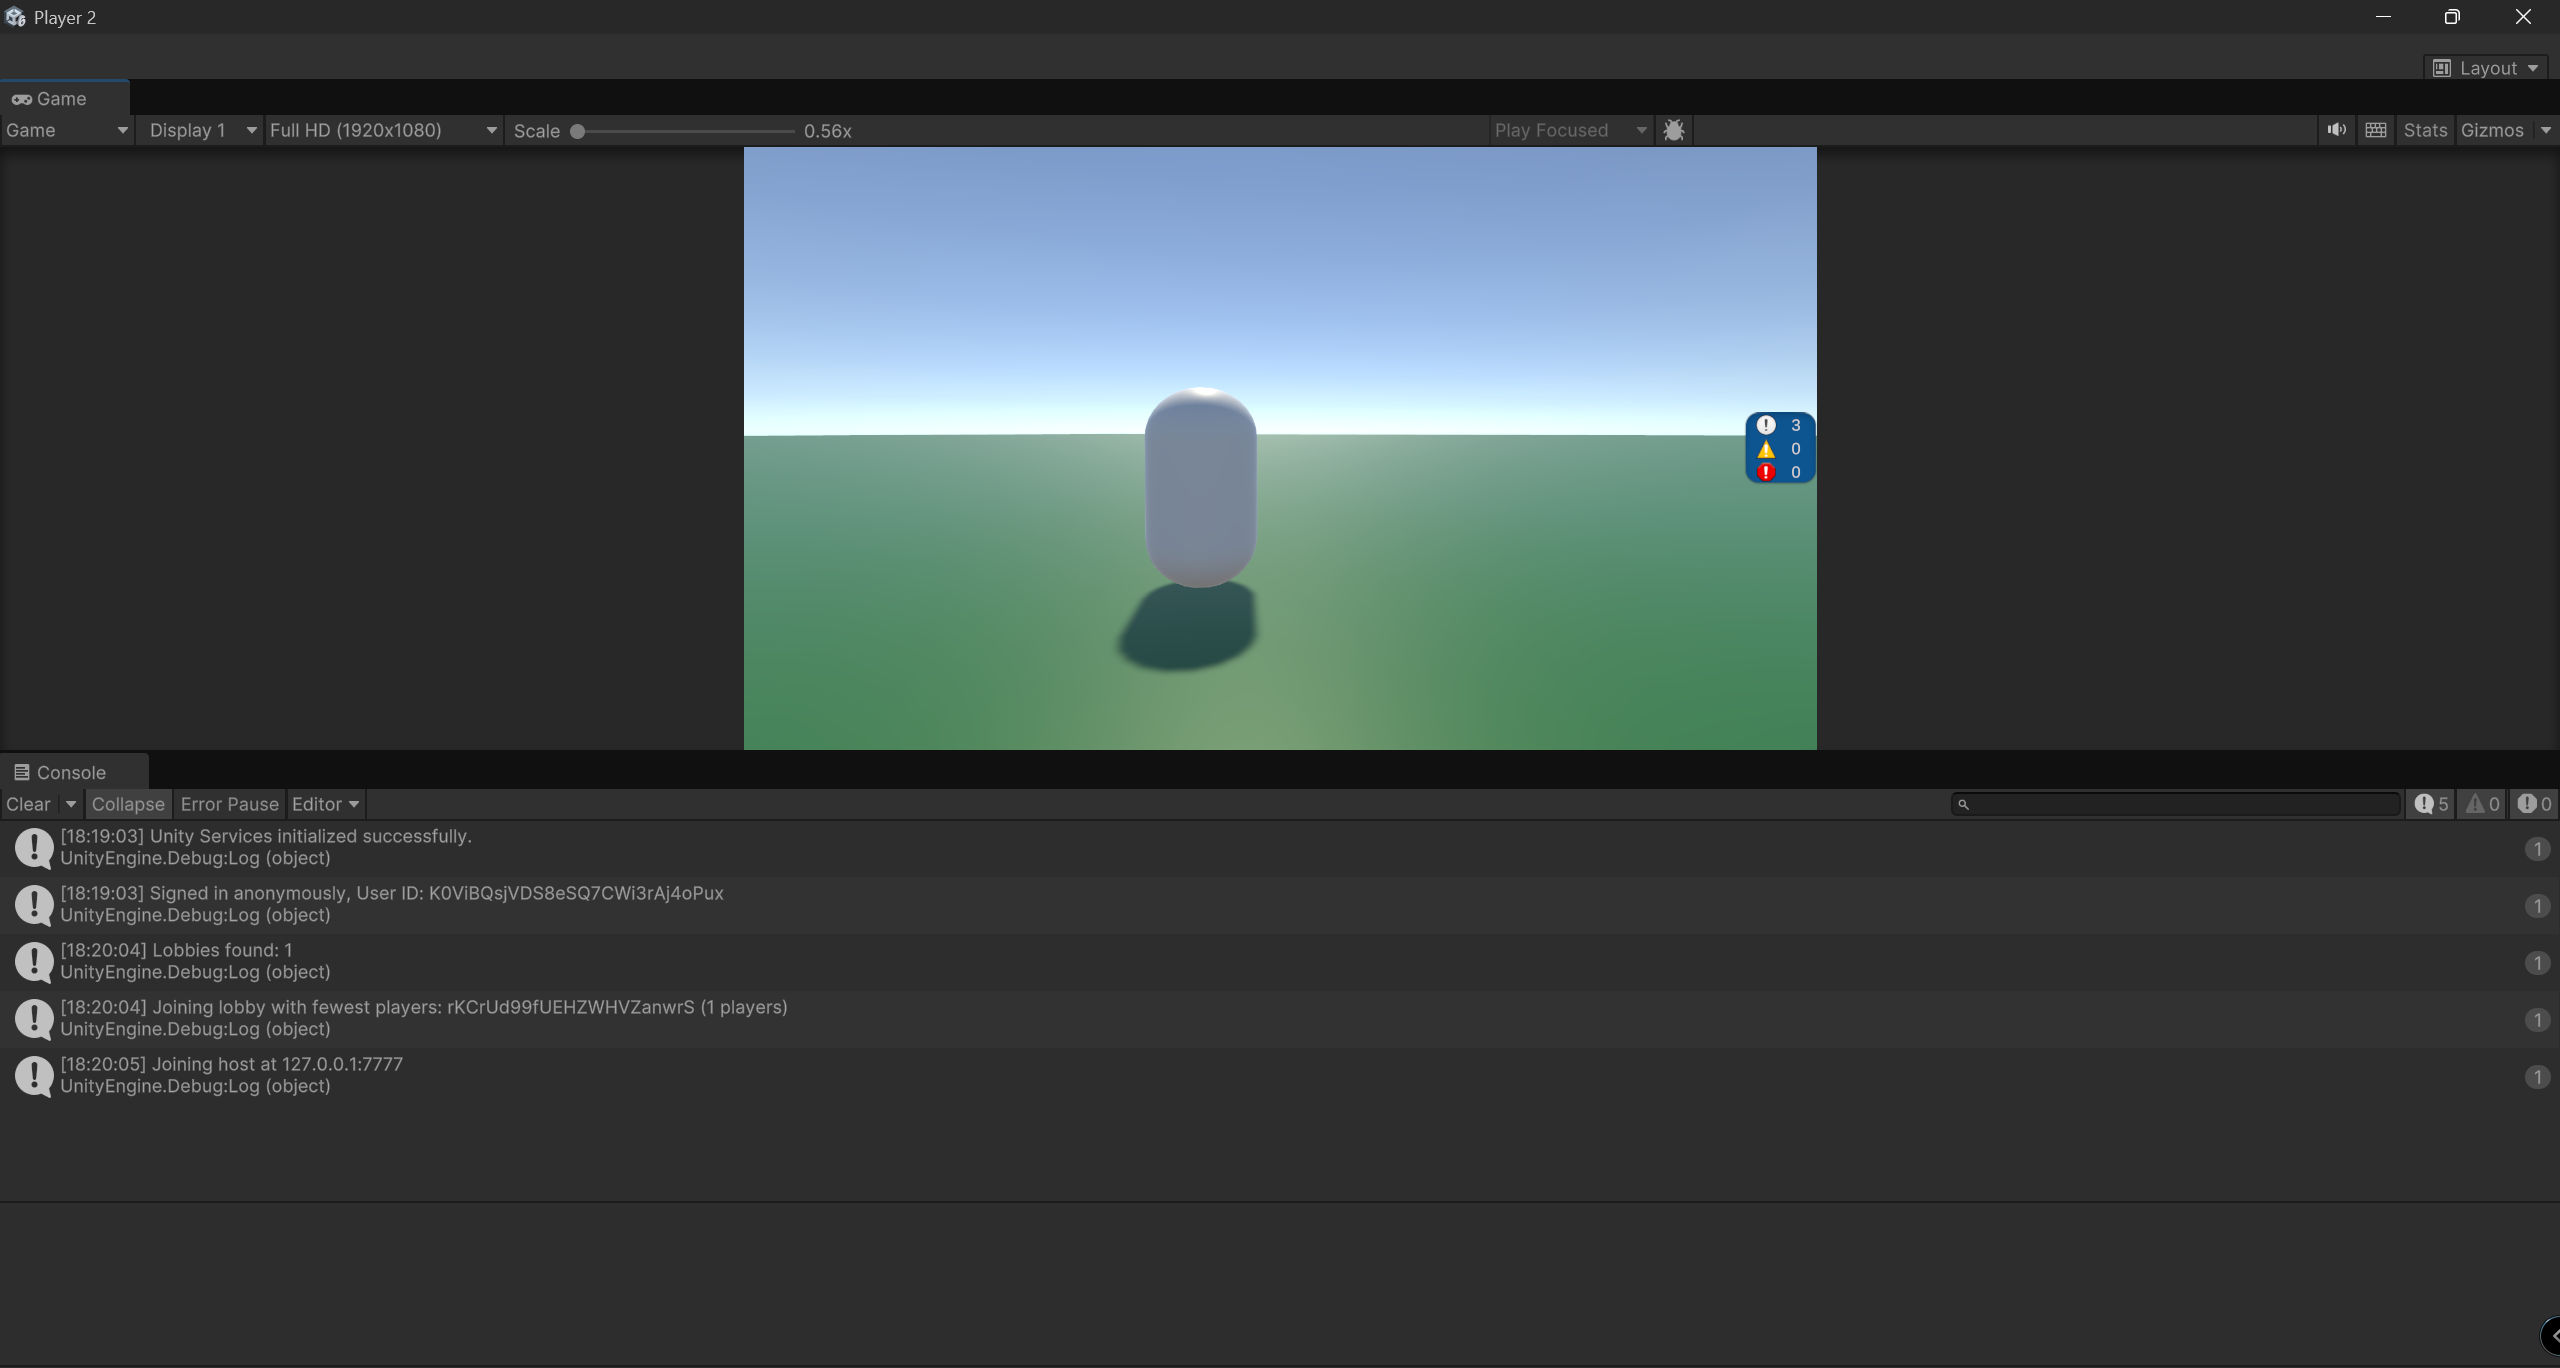This screenshot has width=2560, height=1368.
Task: Open the Editor dropdown in Console
Action: pyautogui.click(x=325, y=804)
